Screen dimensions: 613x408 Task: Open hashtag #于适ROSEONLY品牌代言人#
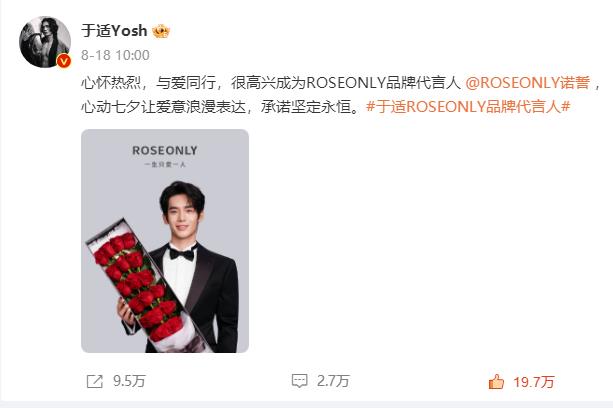[468, 106]
